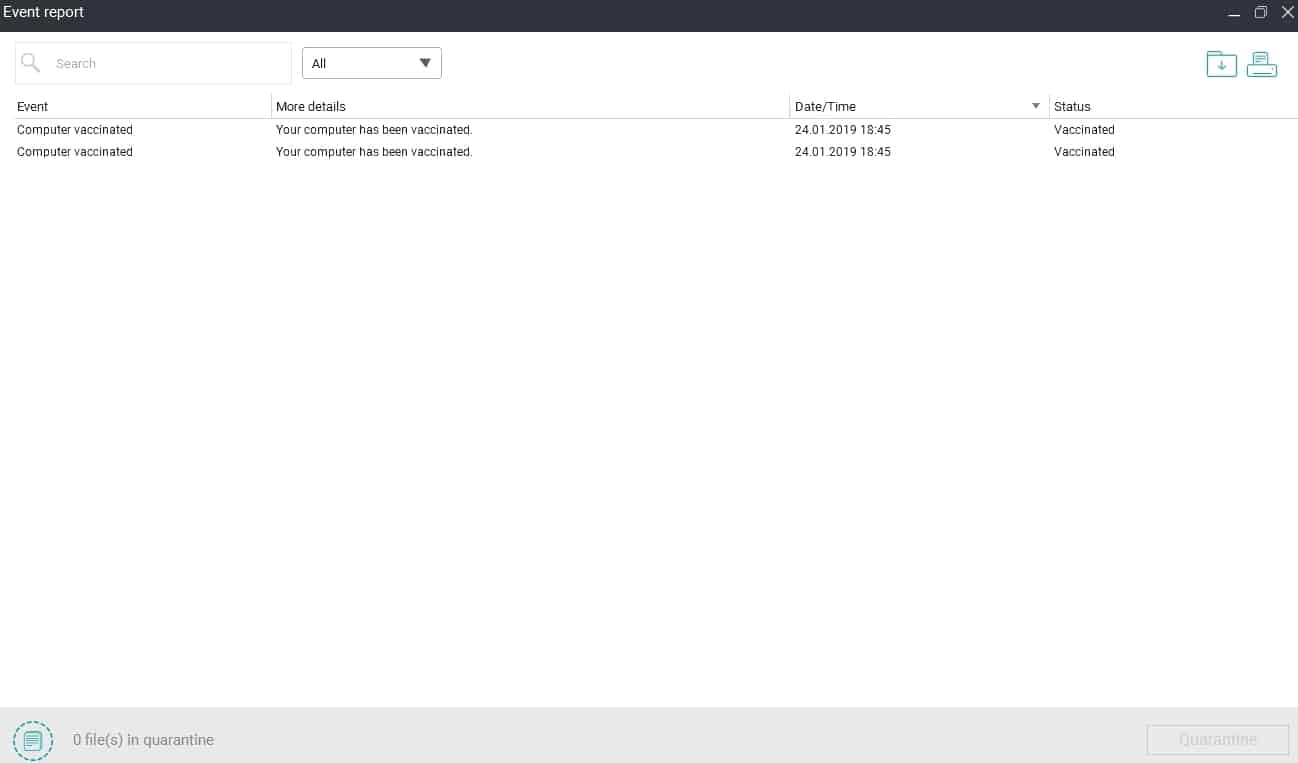The height and width of the screenshot is (763, 1298).
Task: Sort by the Status column header
Action: (1072, 106)
